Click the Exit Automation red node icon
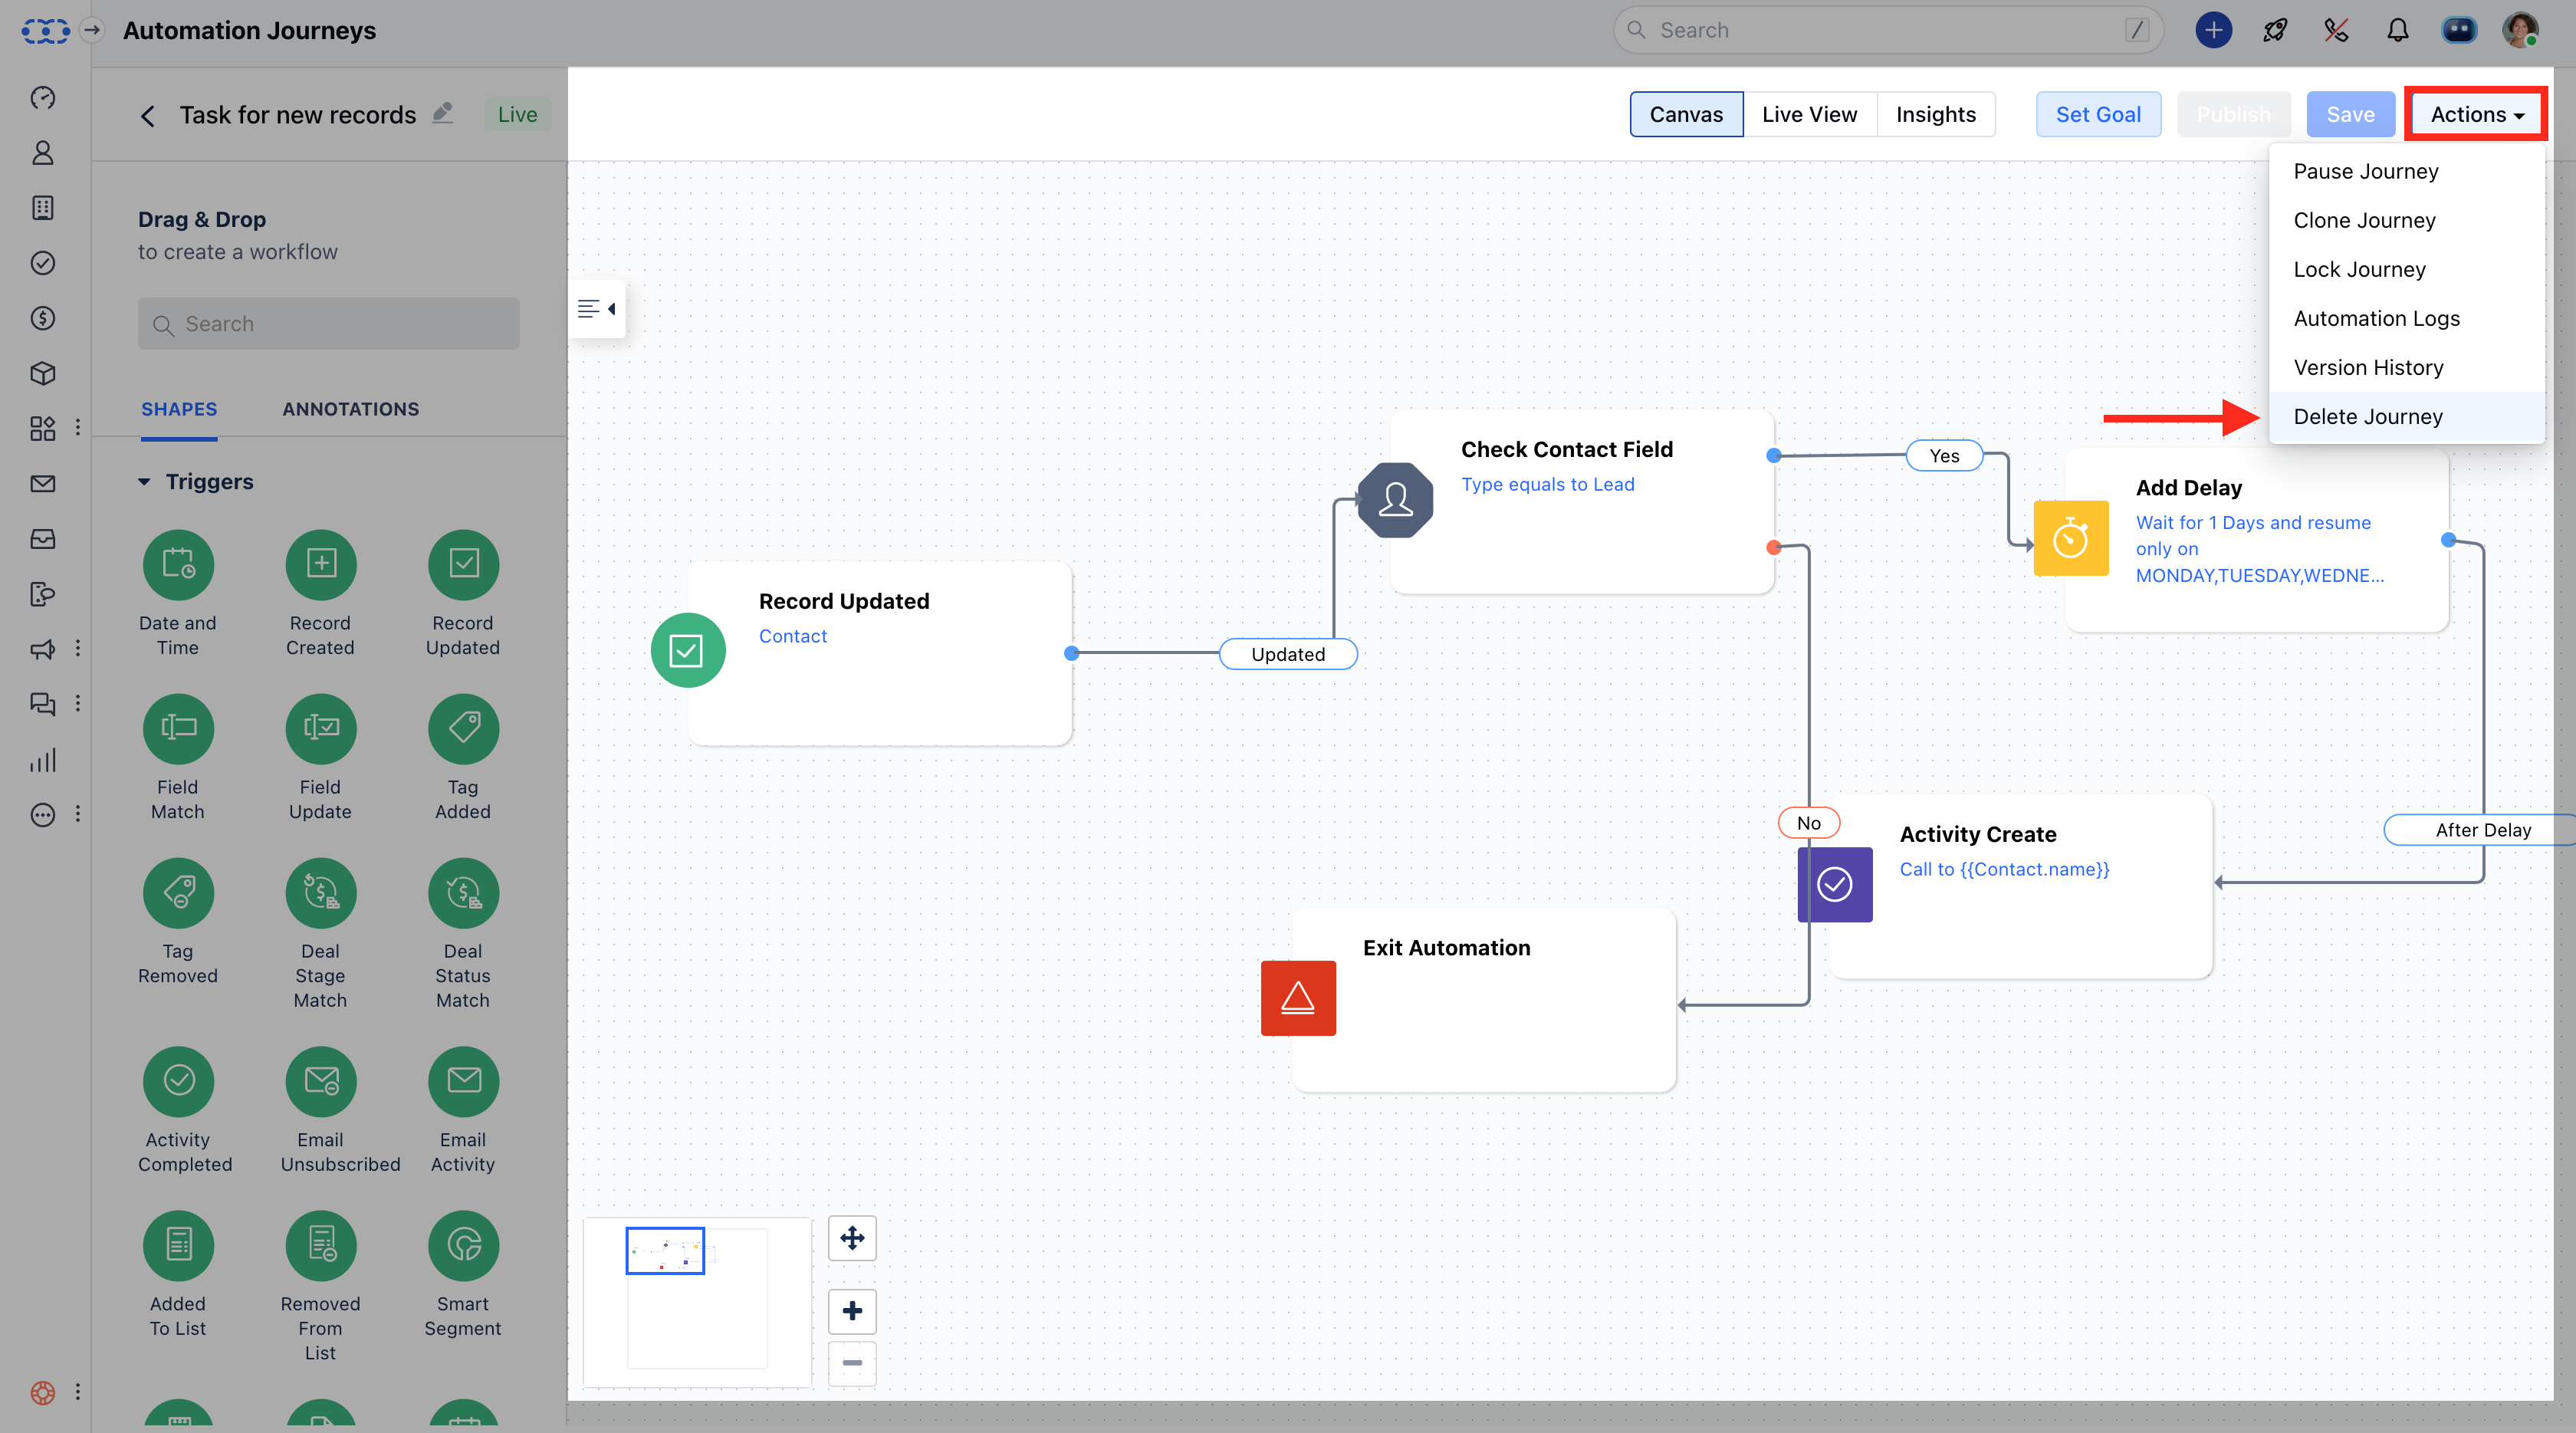Screen dimensions: 2576x1433 [x=1298, y=998]
